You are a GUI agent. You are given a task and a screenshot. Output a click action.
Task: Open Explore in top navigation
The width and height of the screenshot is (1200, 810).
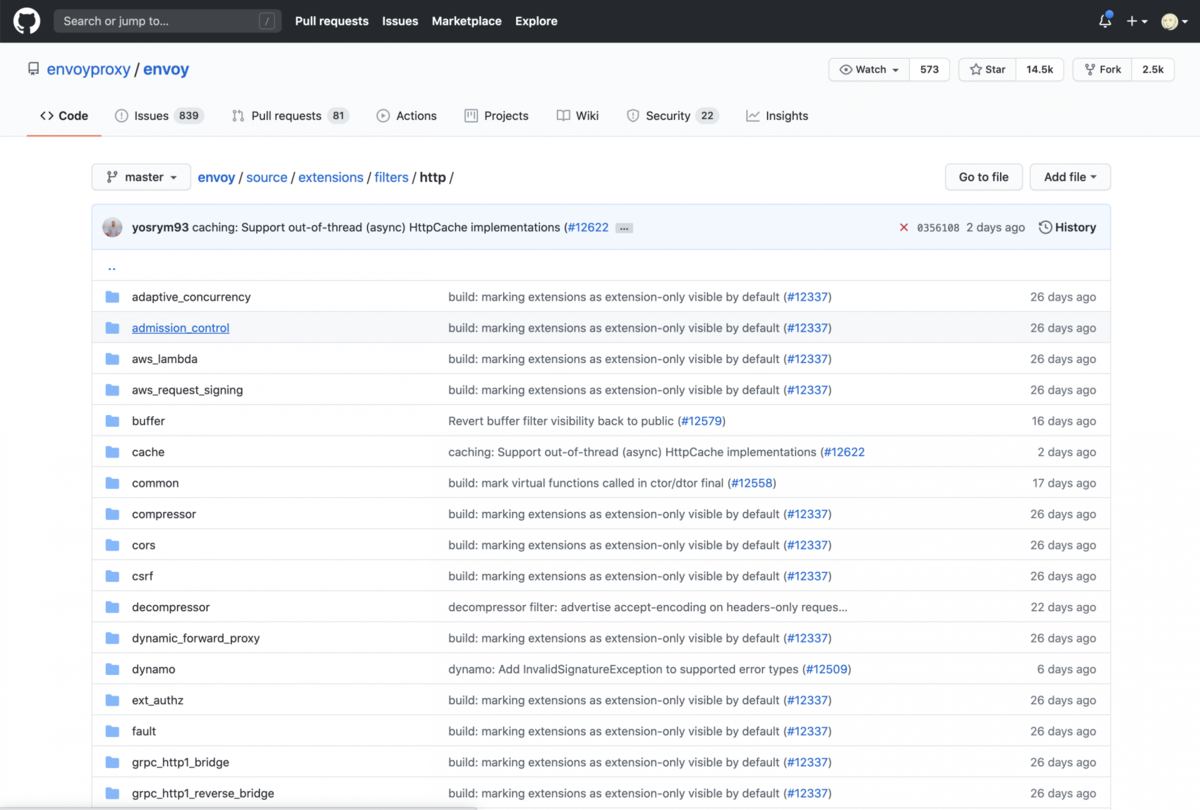coord(536,21)
